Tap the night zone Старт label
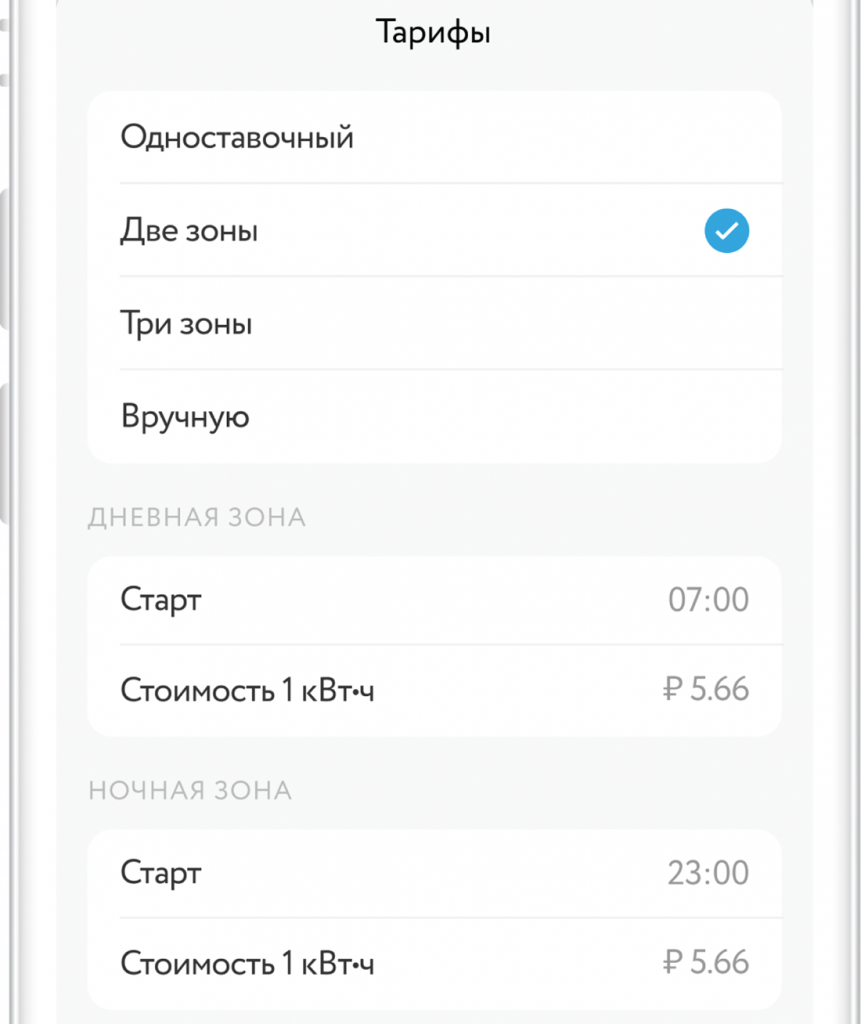Viewport: 861px width, 1024px height. click(161, 873)
